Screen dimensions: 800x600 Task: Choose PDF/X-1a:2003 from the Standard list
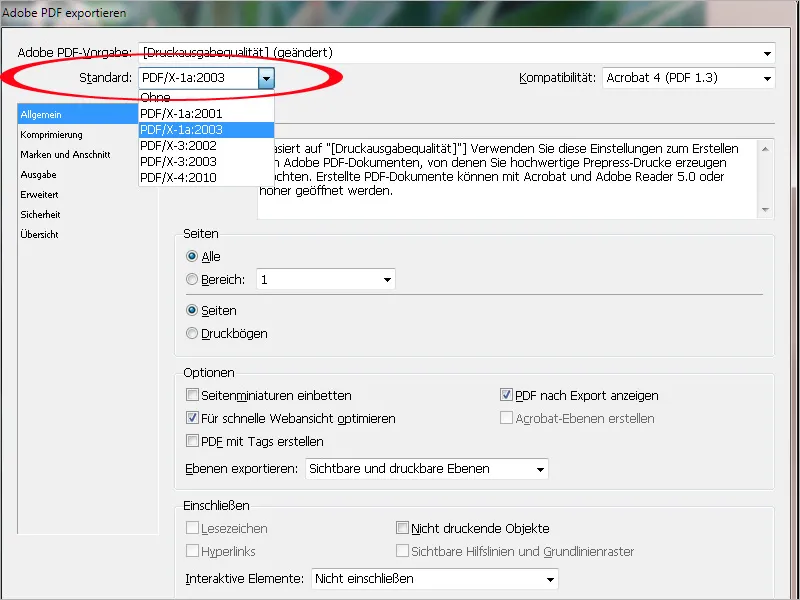(x=206, y=130)
